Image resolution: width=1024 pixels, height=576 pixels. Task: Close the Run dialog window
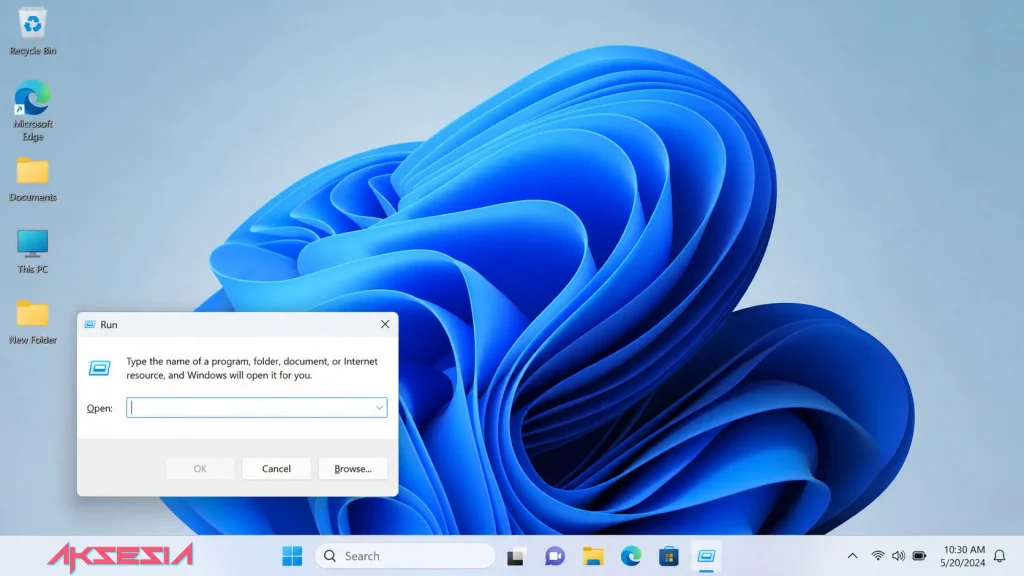click(x=385, y=324)
